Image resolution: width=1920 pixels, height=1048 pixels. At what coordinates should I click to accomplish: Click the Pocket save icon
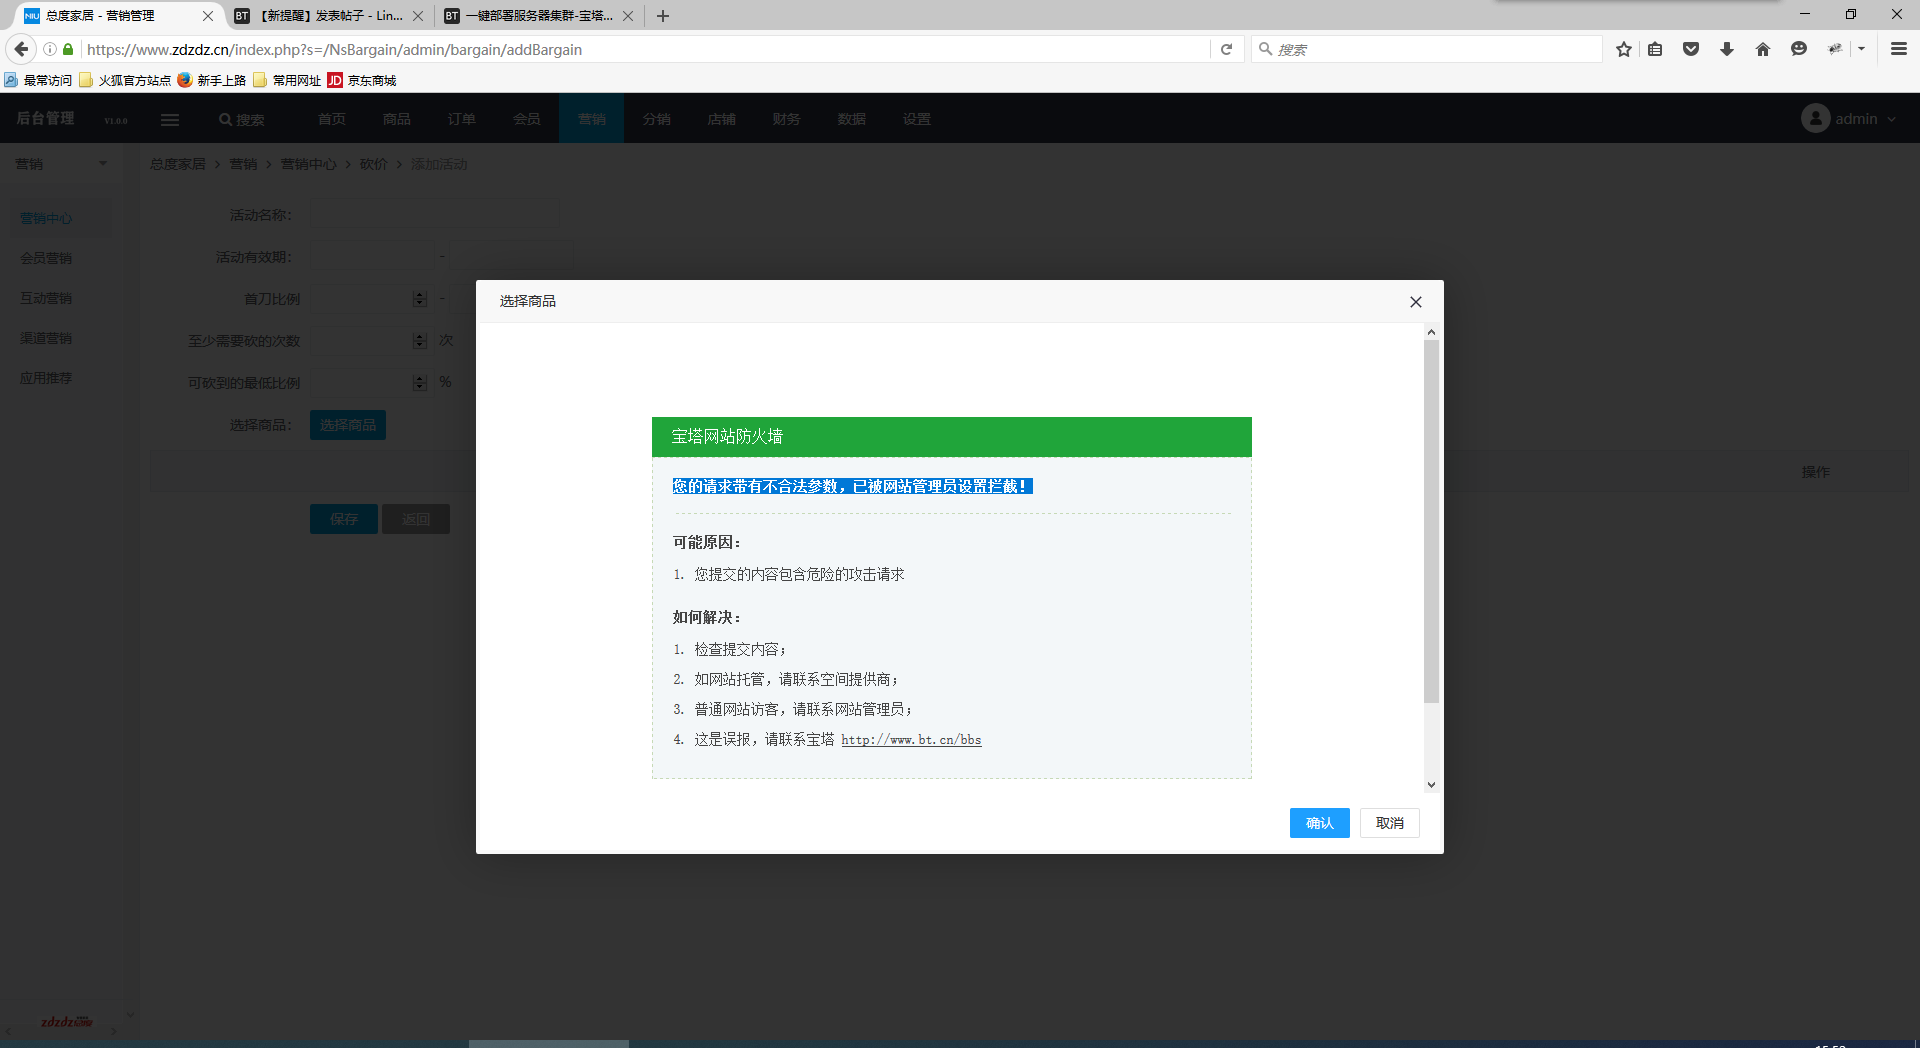coord(1691,49)
